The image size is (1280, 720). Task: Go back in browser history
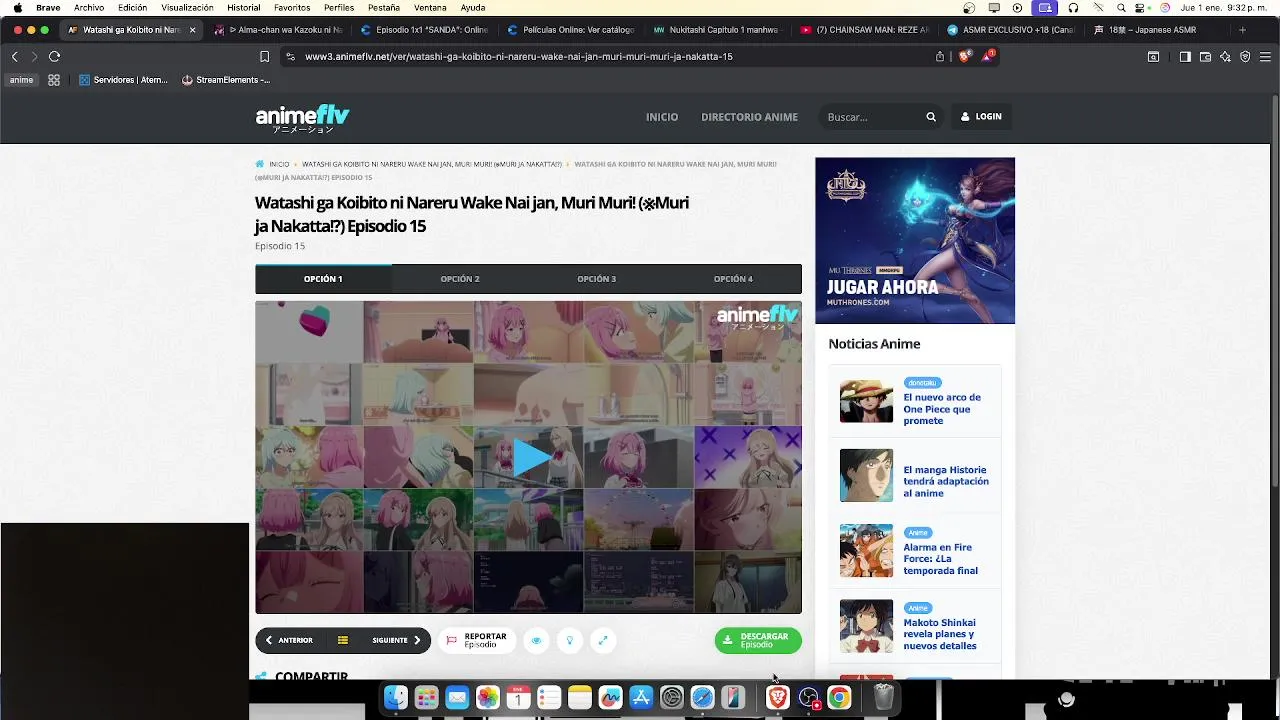point(14,57)
